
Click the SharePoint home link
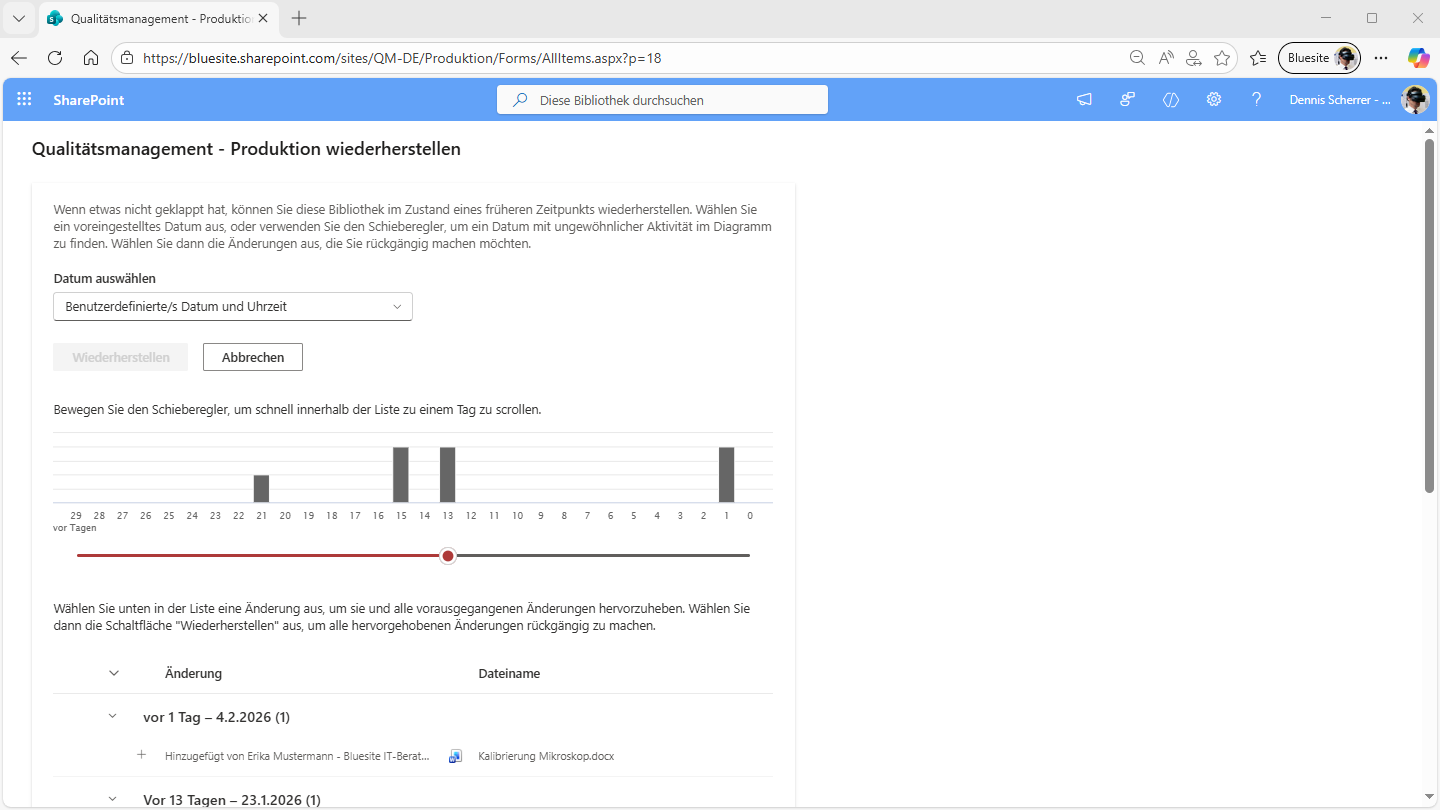click(x=89, y=100)
